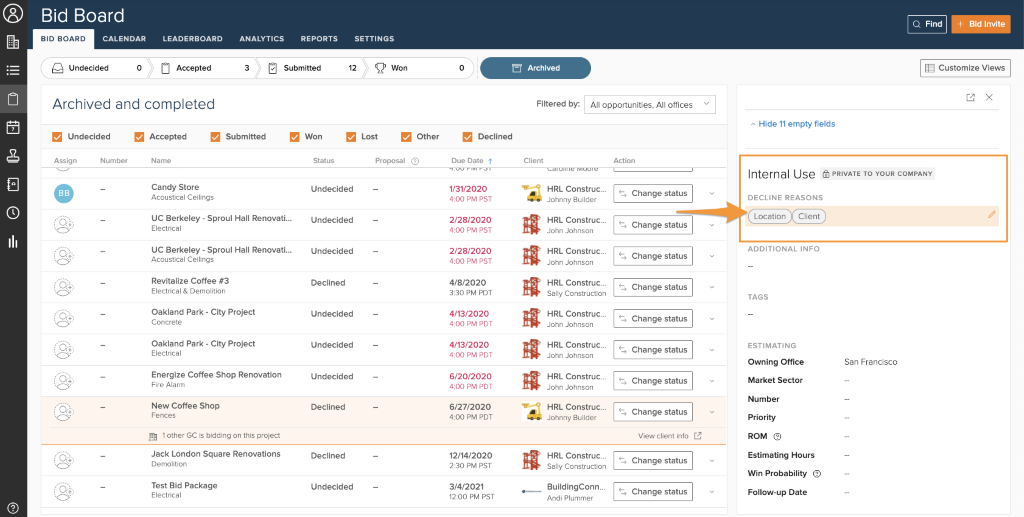Open the user profile icon in sidebar
This screenshot has height=517, width=1024.
pyautogui.click(x=13, y=13)
